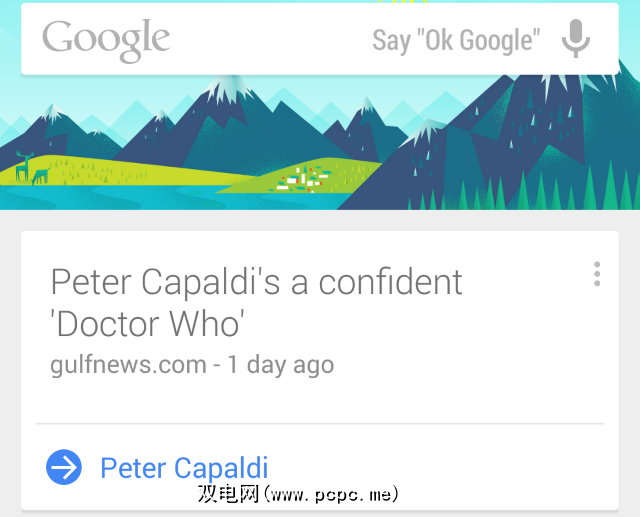Open the "Peter Capaldi's a confident" headline
This screenshot has width=640, height=517.
(x=257, y=282)
